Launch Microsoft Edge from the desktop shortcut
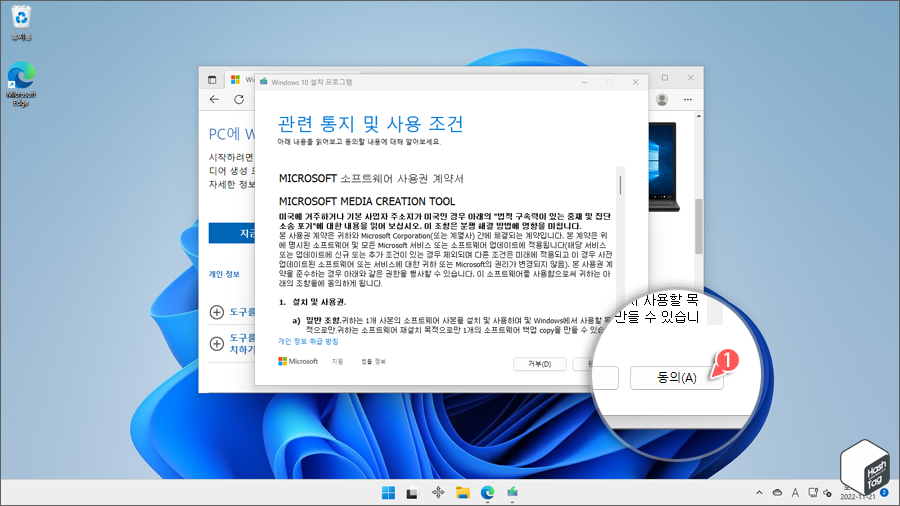Viewport: 900px width, 506px height. click(21, 84)
